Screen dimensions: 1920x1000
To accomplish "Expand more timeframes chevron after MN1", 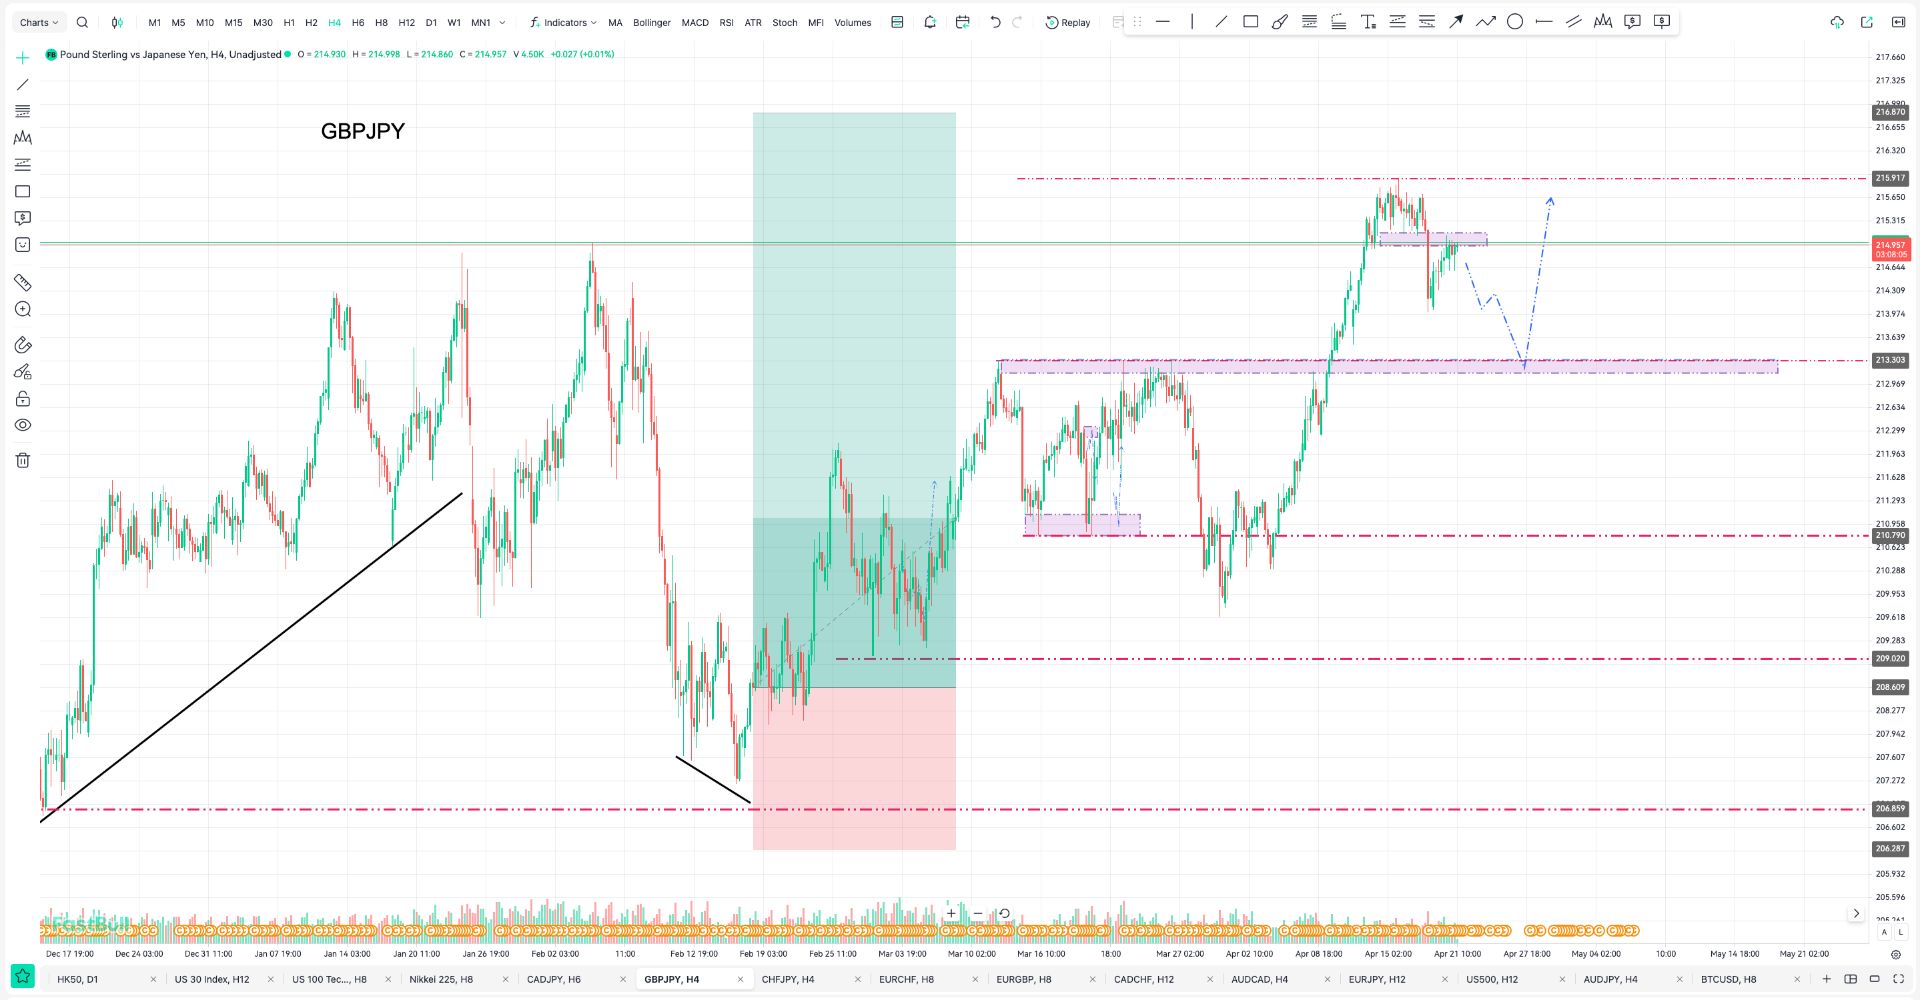I will [x=502, y=22].
